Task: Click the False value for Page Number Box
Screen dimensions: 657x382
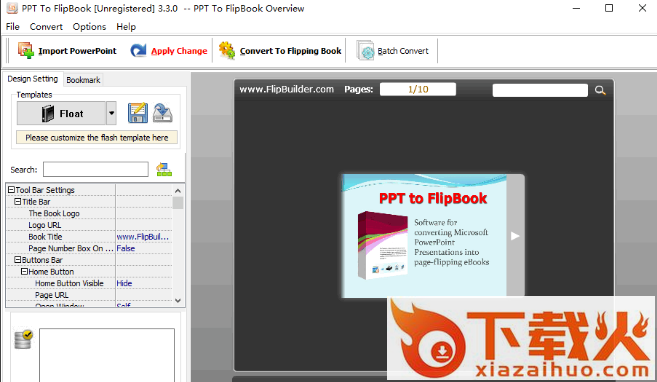Action: pos(126,248)
